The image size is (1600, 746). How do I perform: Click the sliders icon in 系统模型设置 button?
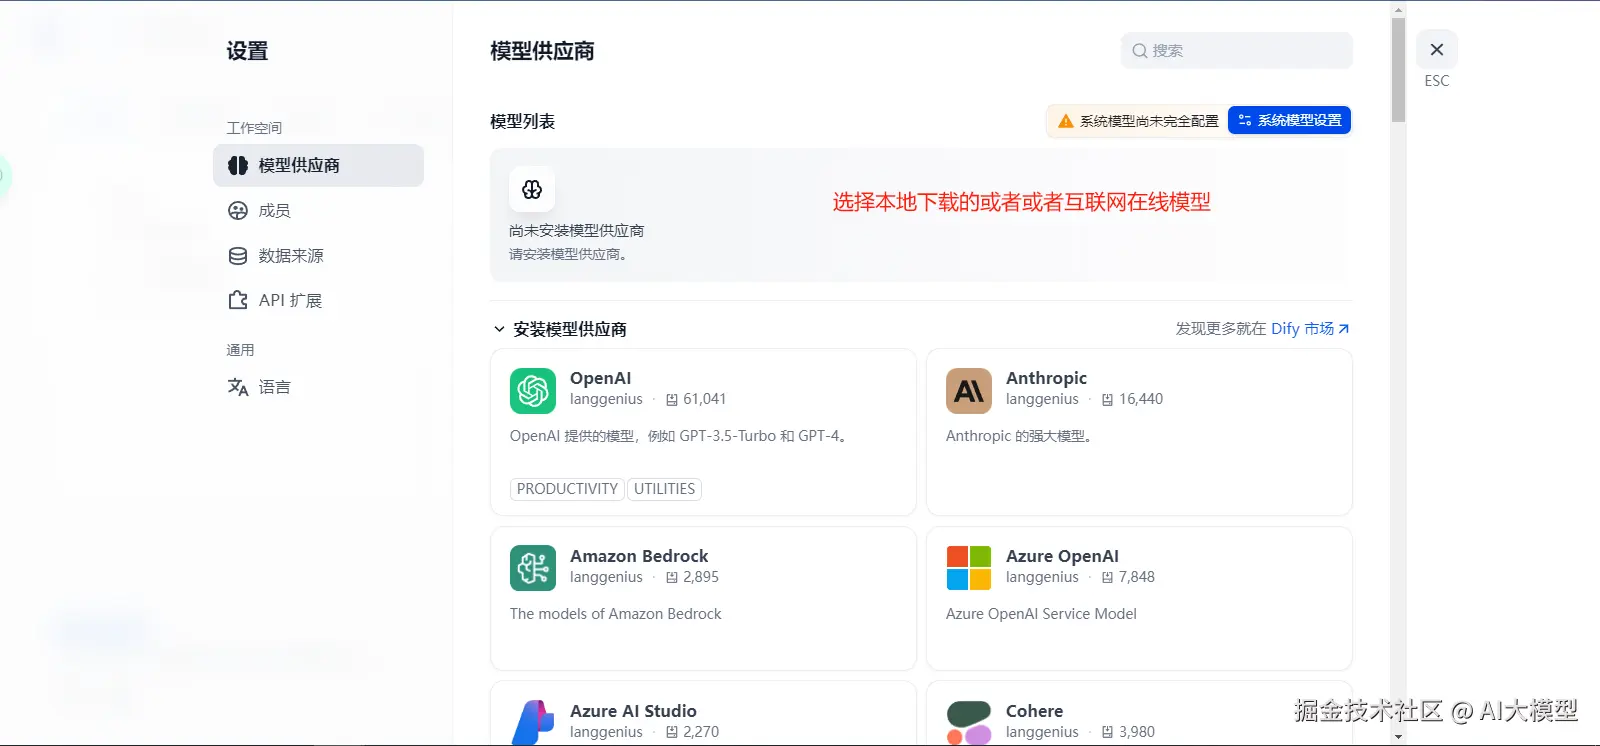point(1245,120)
